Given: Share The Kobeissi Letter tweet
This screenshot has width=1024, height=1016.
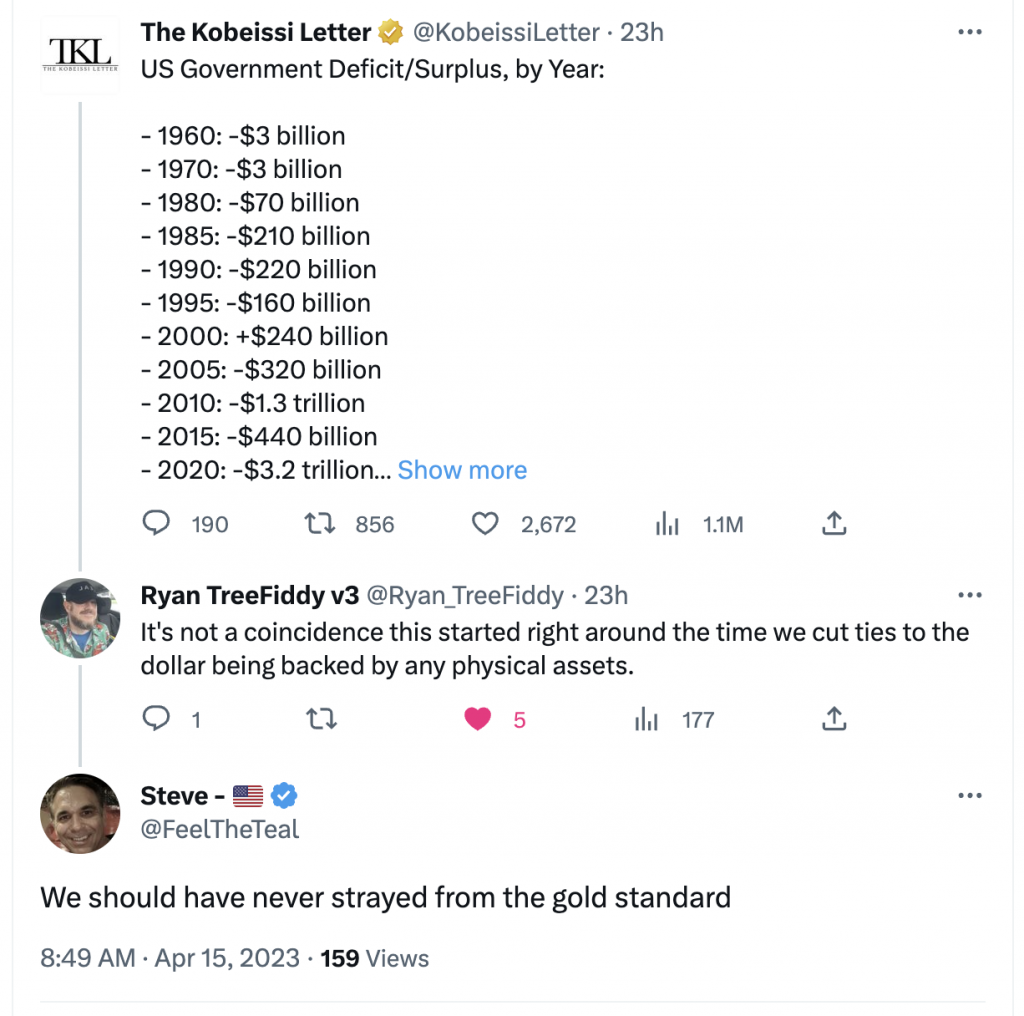Looking at the screenshot, I should click(835, 523).
